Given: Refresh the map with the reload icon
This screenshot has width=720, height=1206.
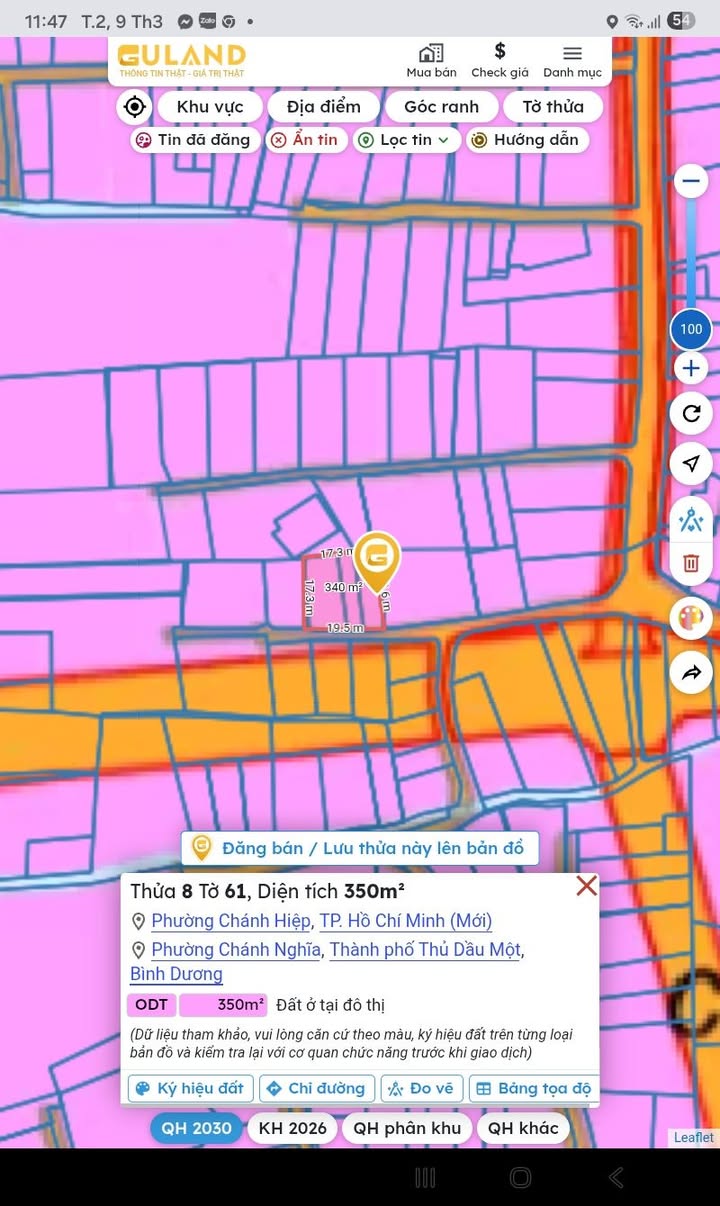Looking at the screenshot, I should (x=691, y=413).
